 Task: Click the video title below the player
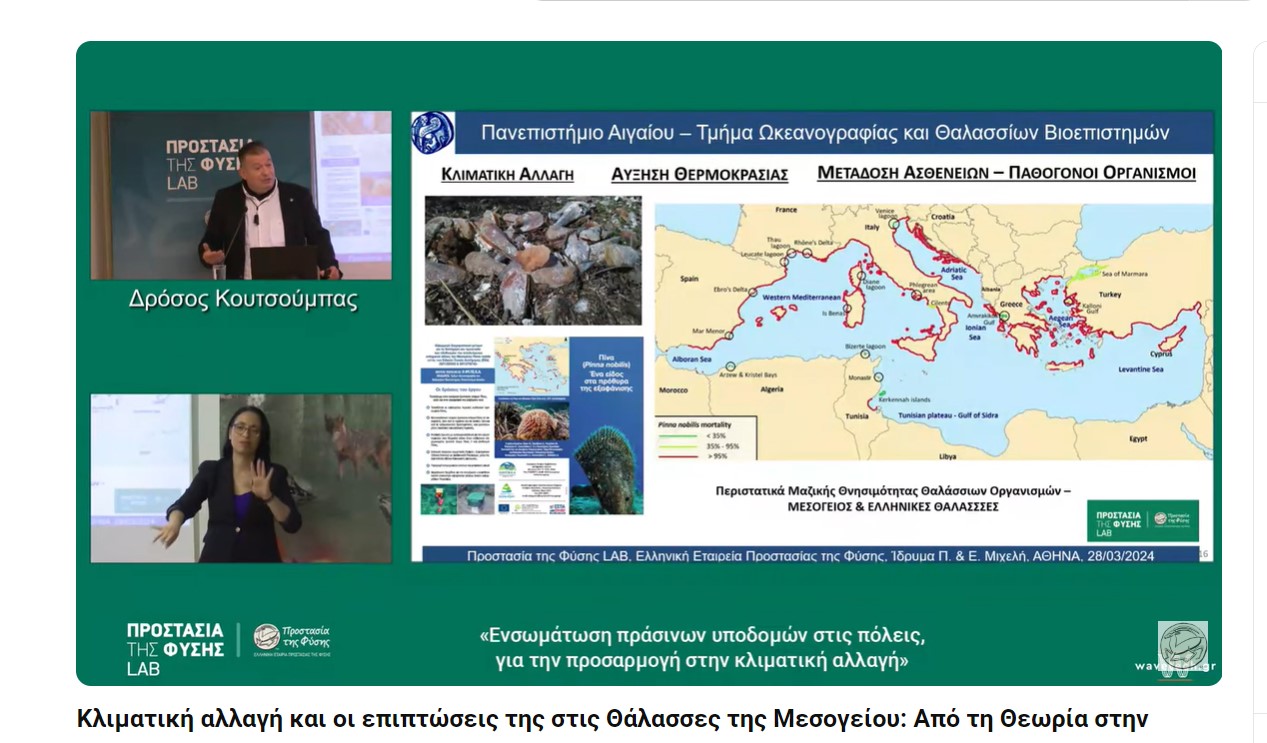(612, 719)
